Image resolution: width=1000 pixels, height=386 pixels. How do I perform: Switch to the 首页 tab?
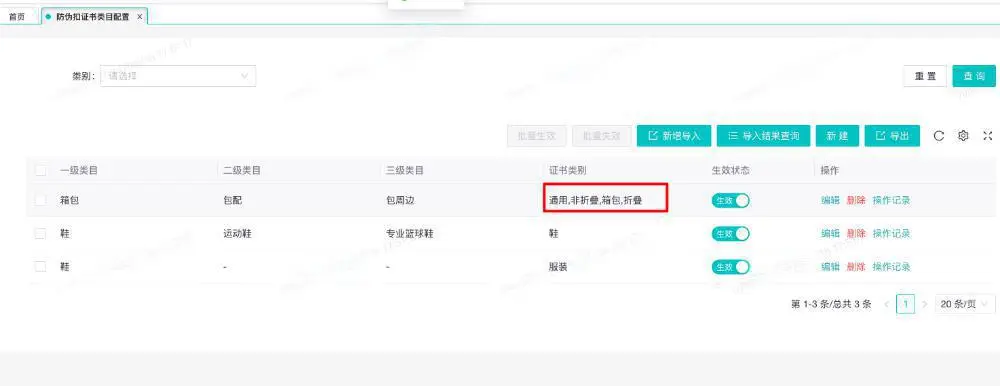click(17, 17)
